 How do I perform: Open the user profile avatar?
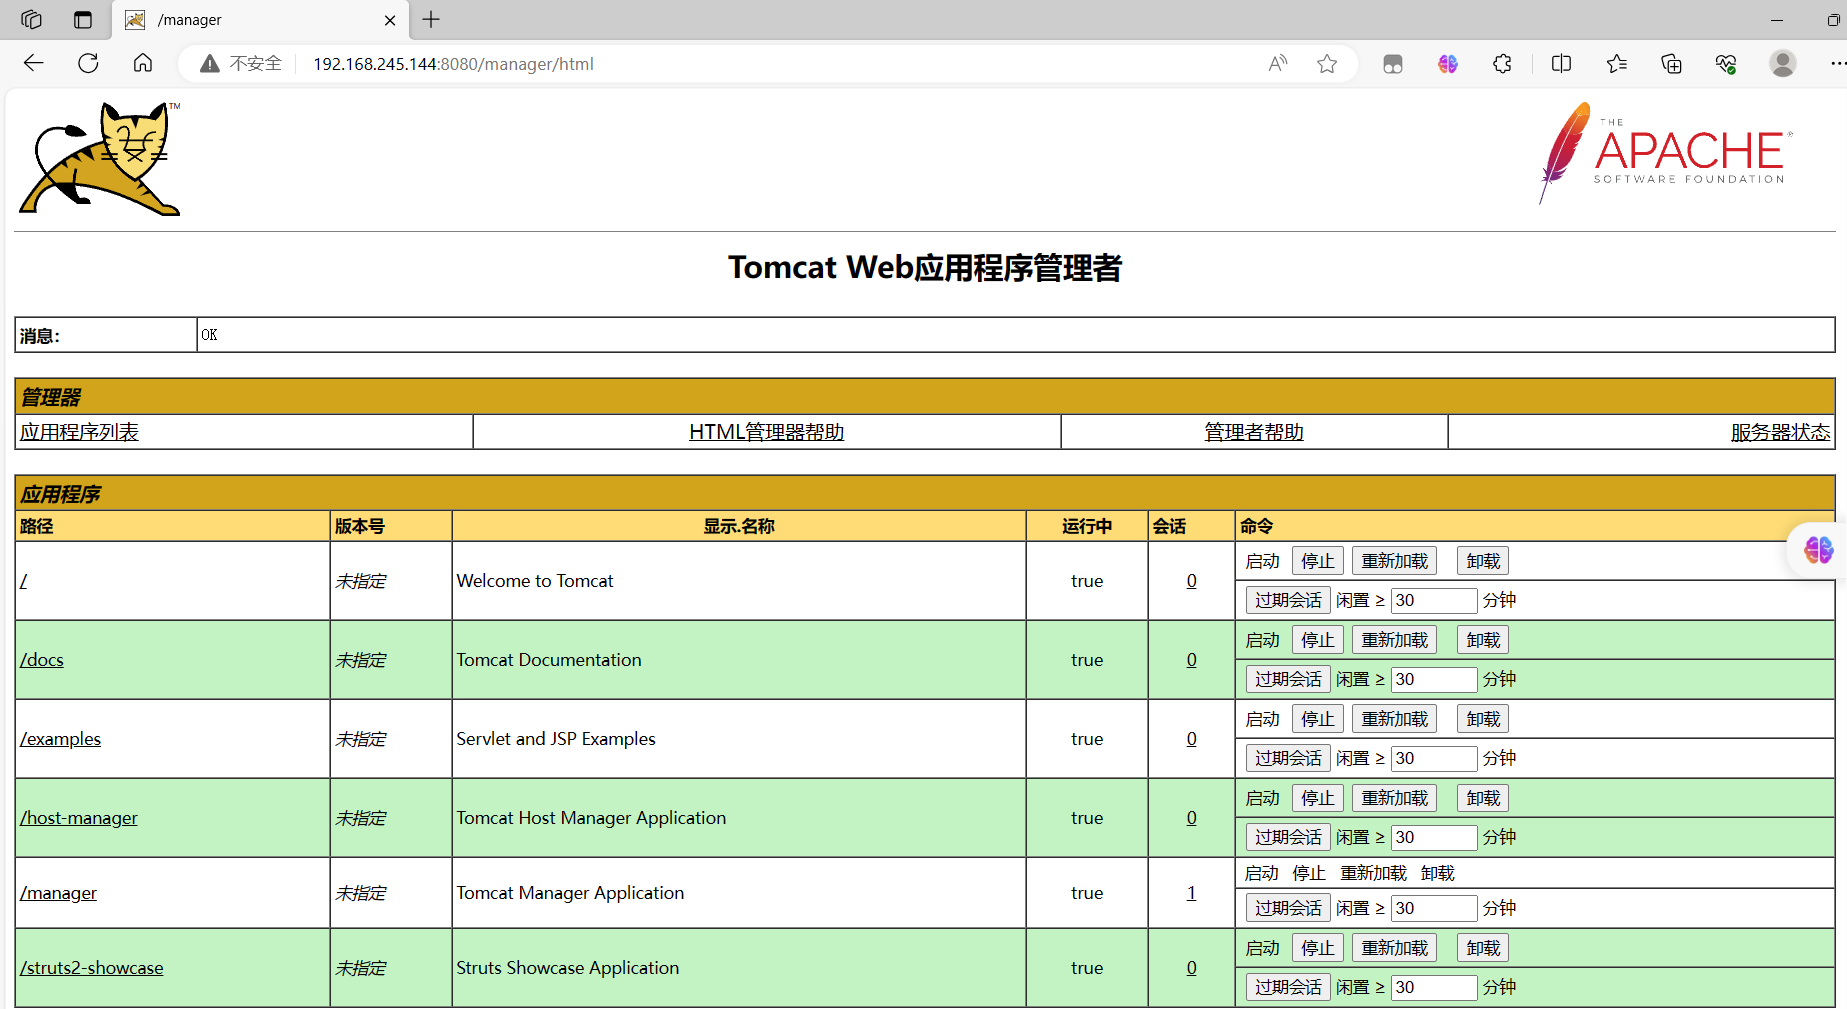pyautogui.click(x=1782, y=64)
